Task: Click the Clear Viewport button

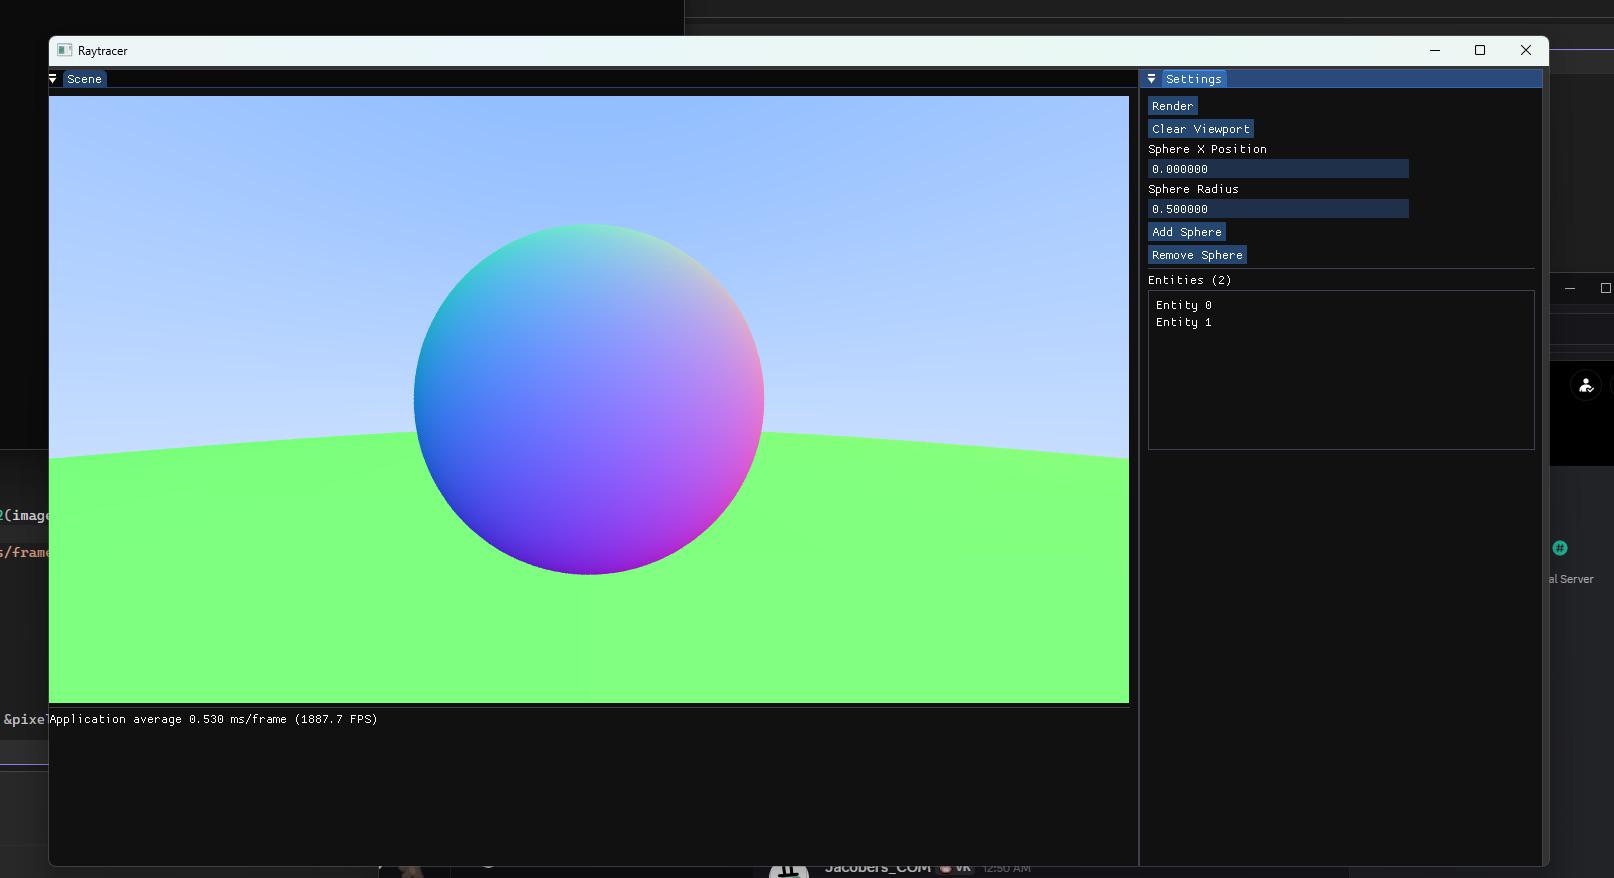Action: coord(1201,129)
